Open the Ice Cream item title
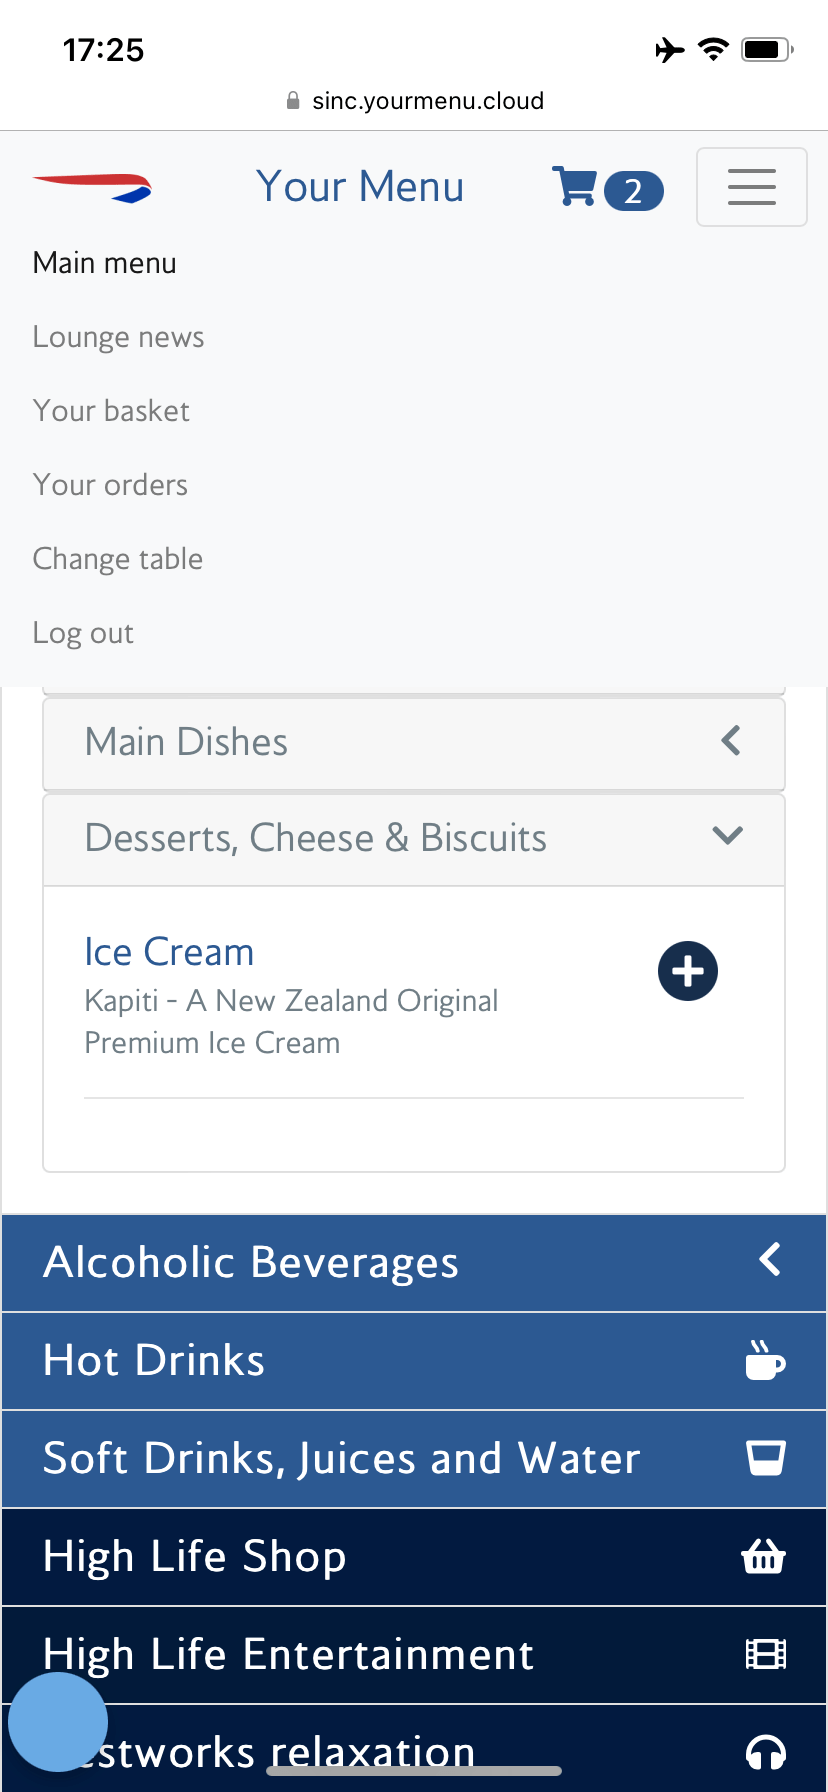Viewport: 828px width, 1792px height. click(169, 952)
